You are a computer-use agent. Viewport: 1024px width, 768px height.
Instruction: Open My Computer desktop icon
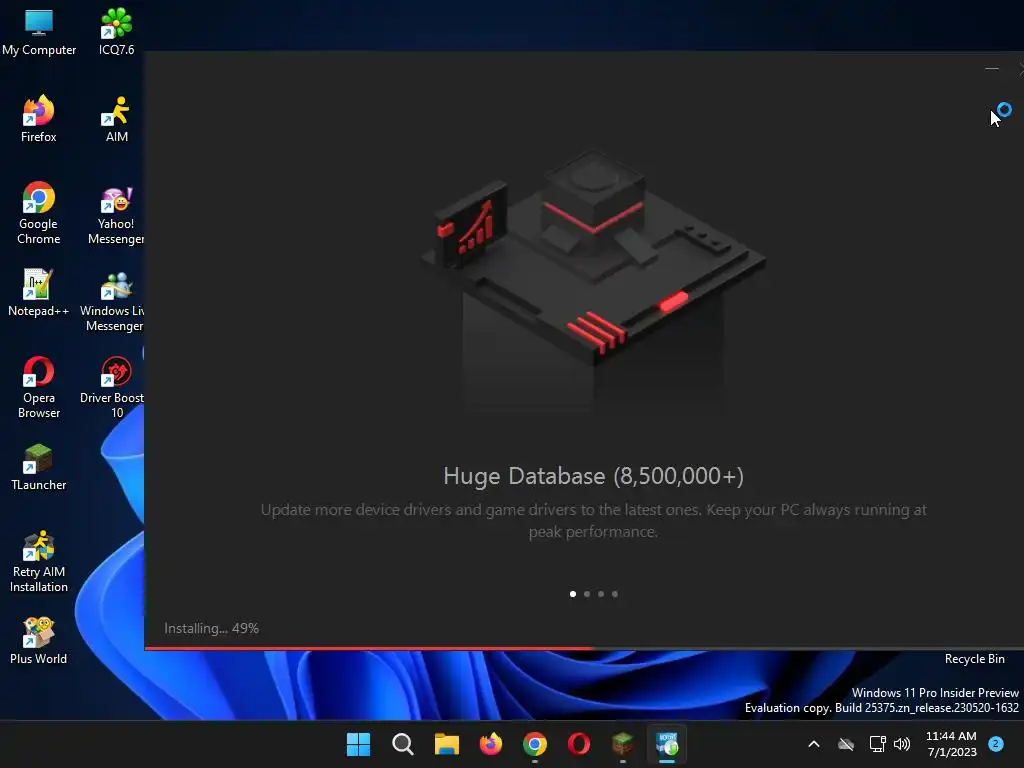click(39, 32)
